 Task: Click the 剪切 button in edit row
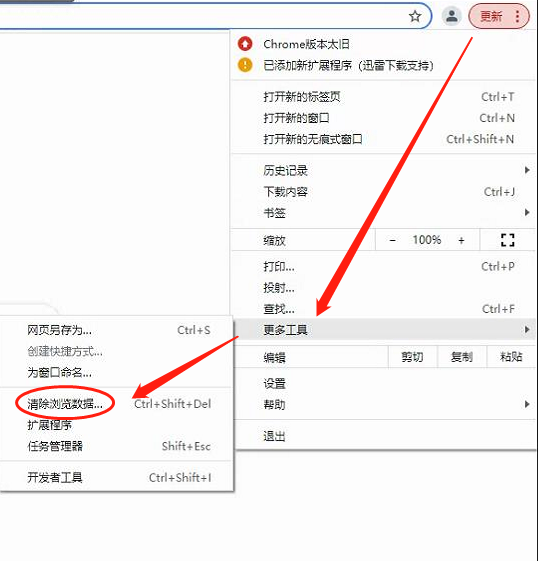tap(412, 357)
